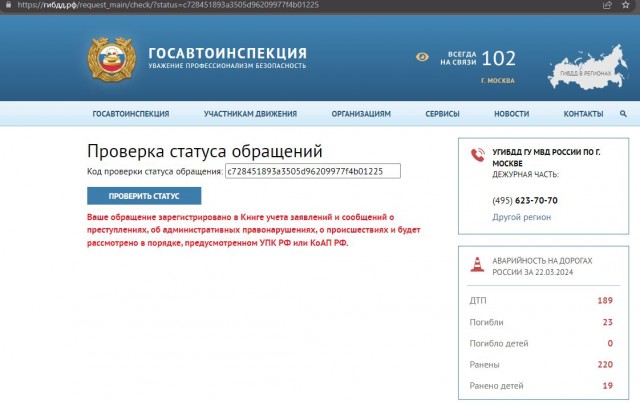Viewport: 640px width, 403px height.
Task: Click the Gosavtoinspektsiya emblem logo
Action: pos(112,60)
